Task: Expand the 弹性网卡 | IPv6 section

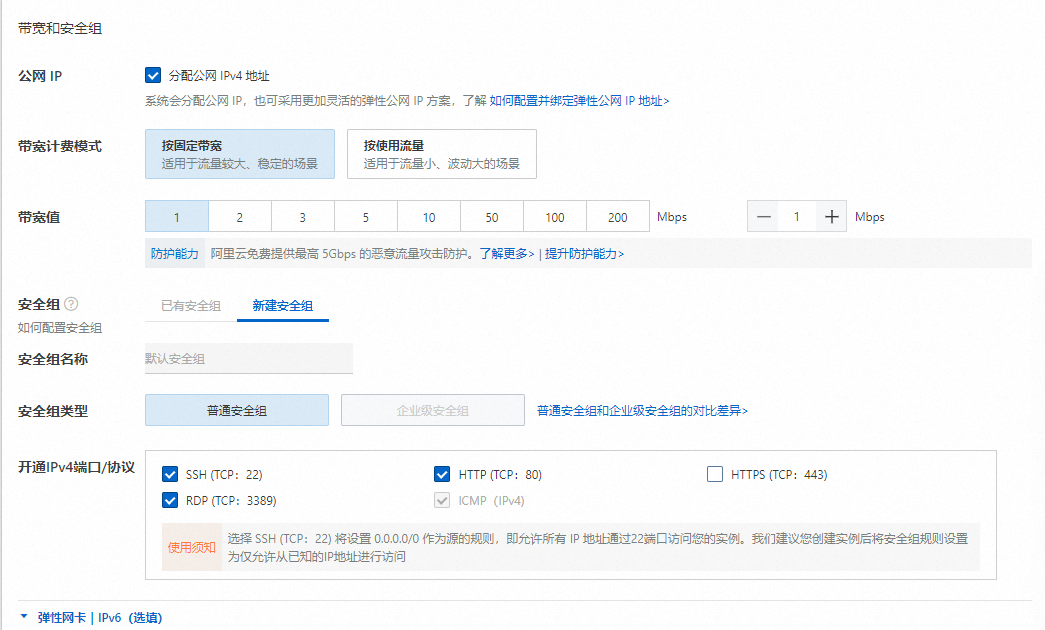Action: pos(90,618)
